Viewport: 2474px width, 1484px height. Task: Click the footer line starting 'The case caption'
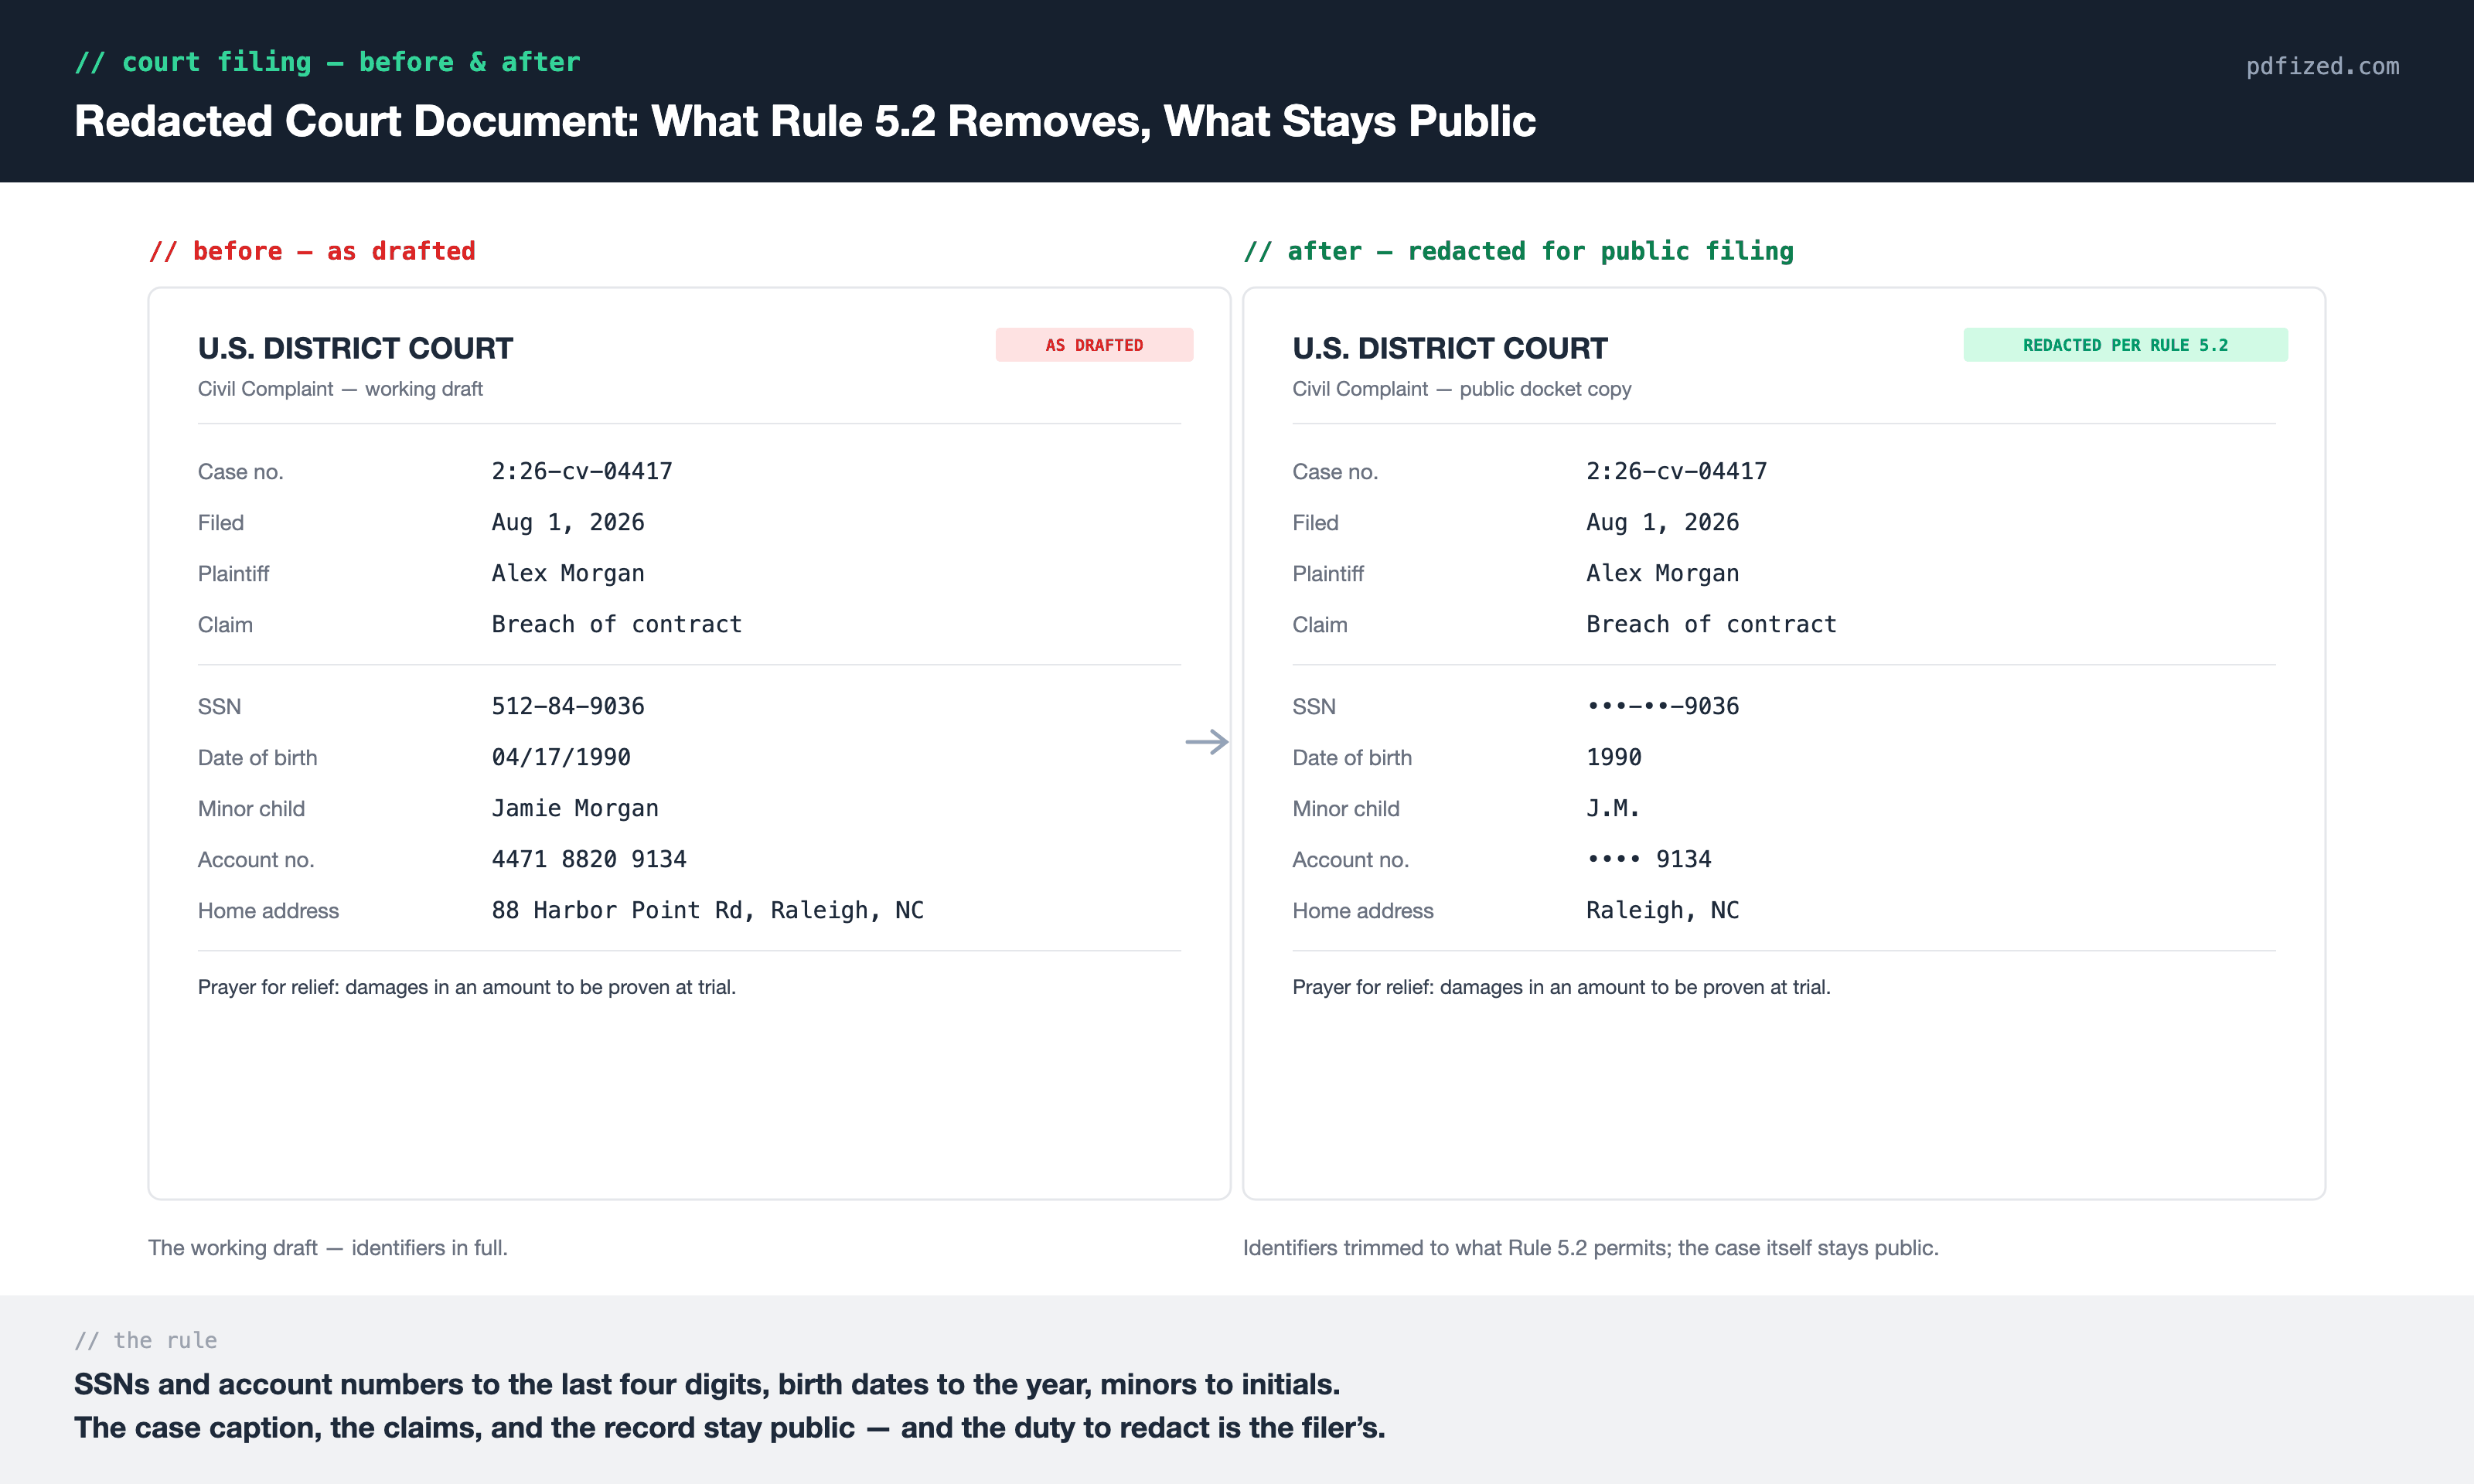coord(730,1427)
